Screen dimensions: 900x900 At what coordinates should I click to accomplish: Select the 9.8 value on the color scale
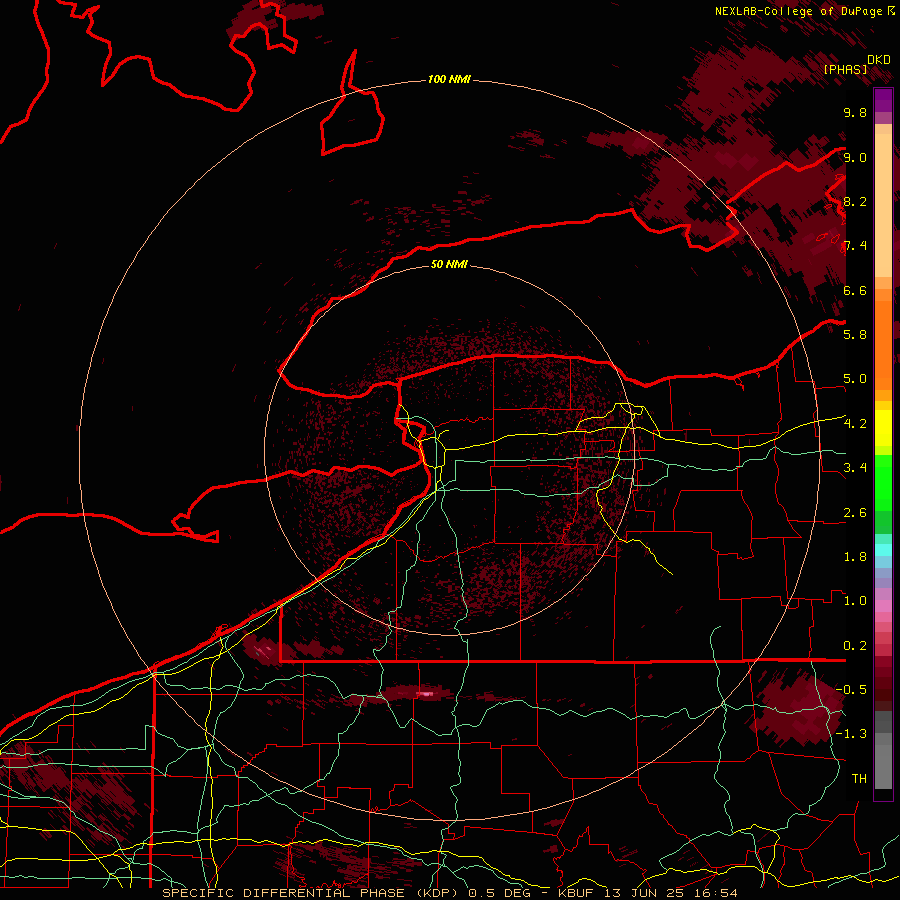pos(855,112)
